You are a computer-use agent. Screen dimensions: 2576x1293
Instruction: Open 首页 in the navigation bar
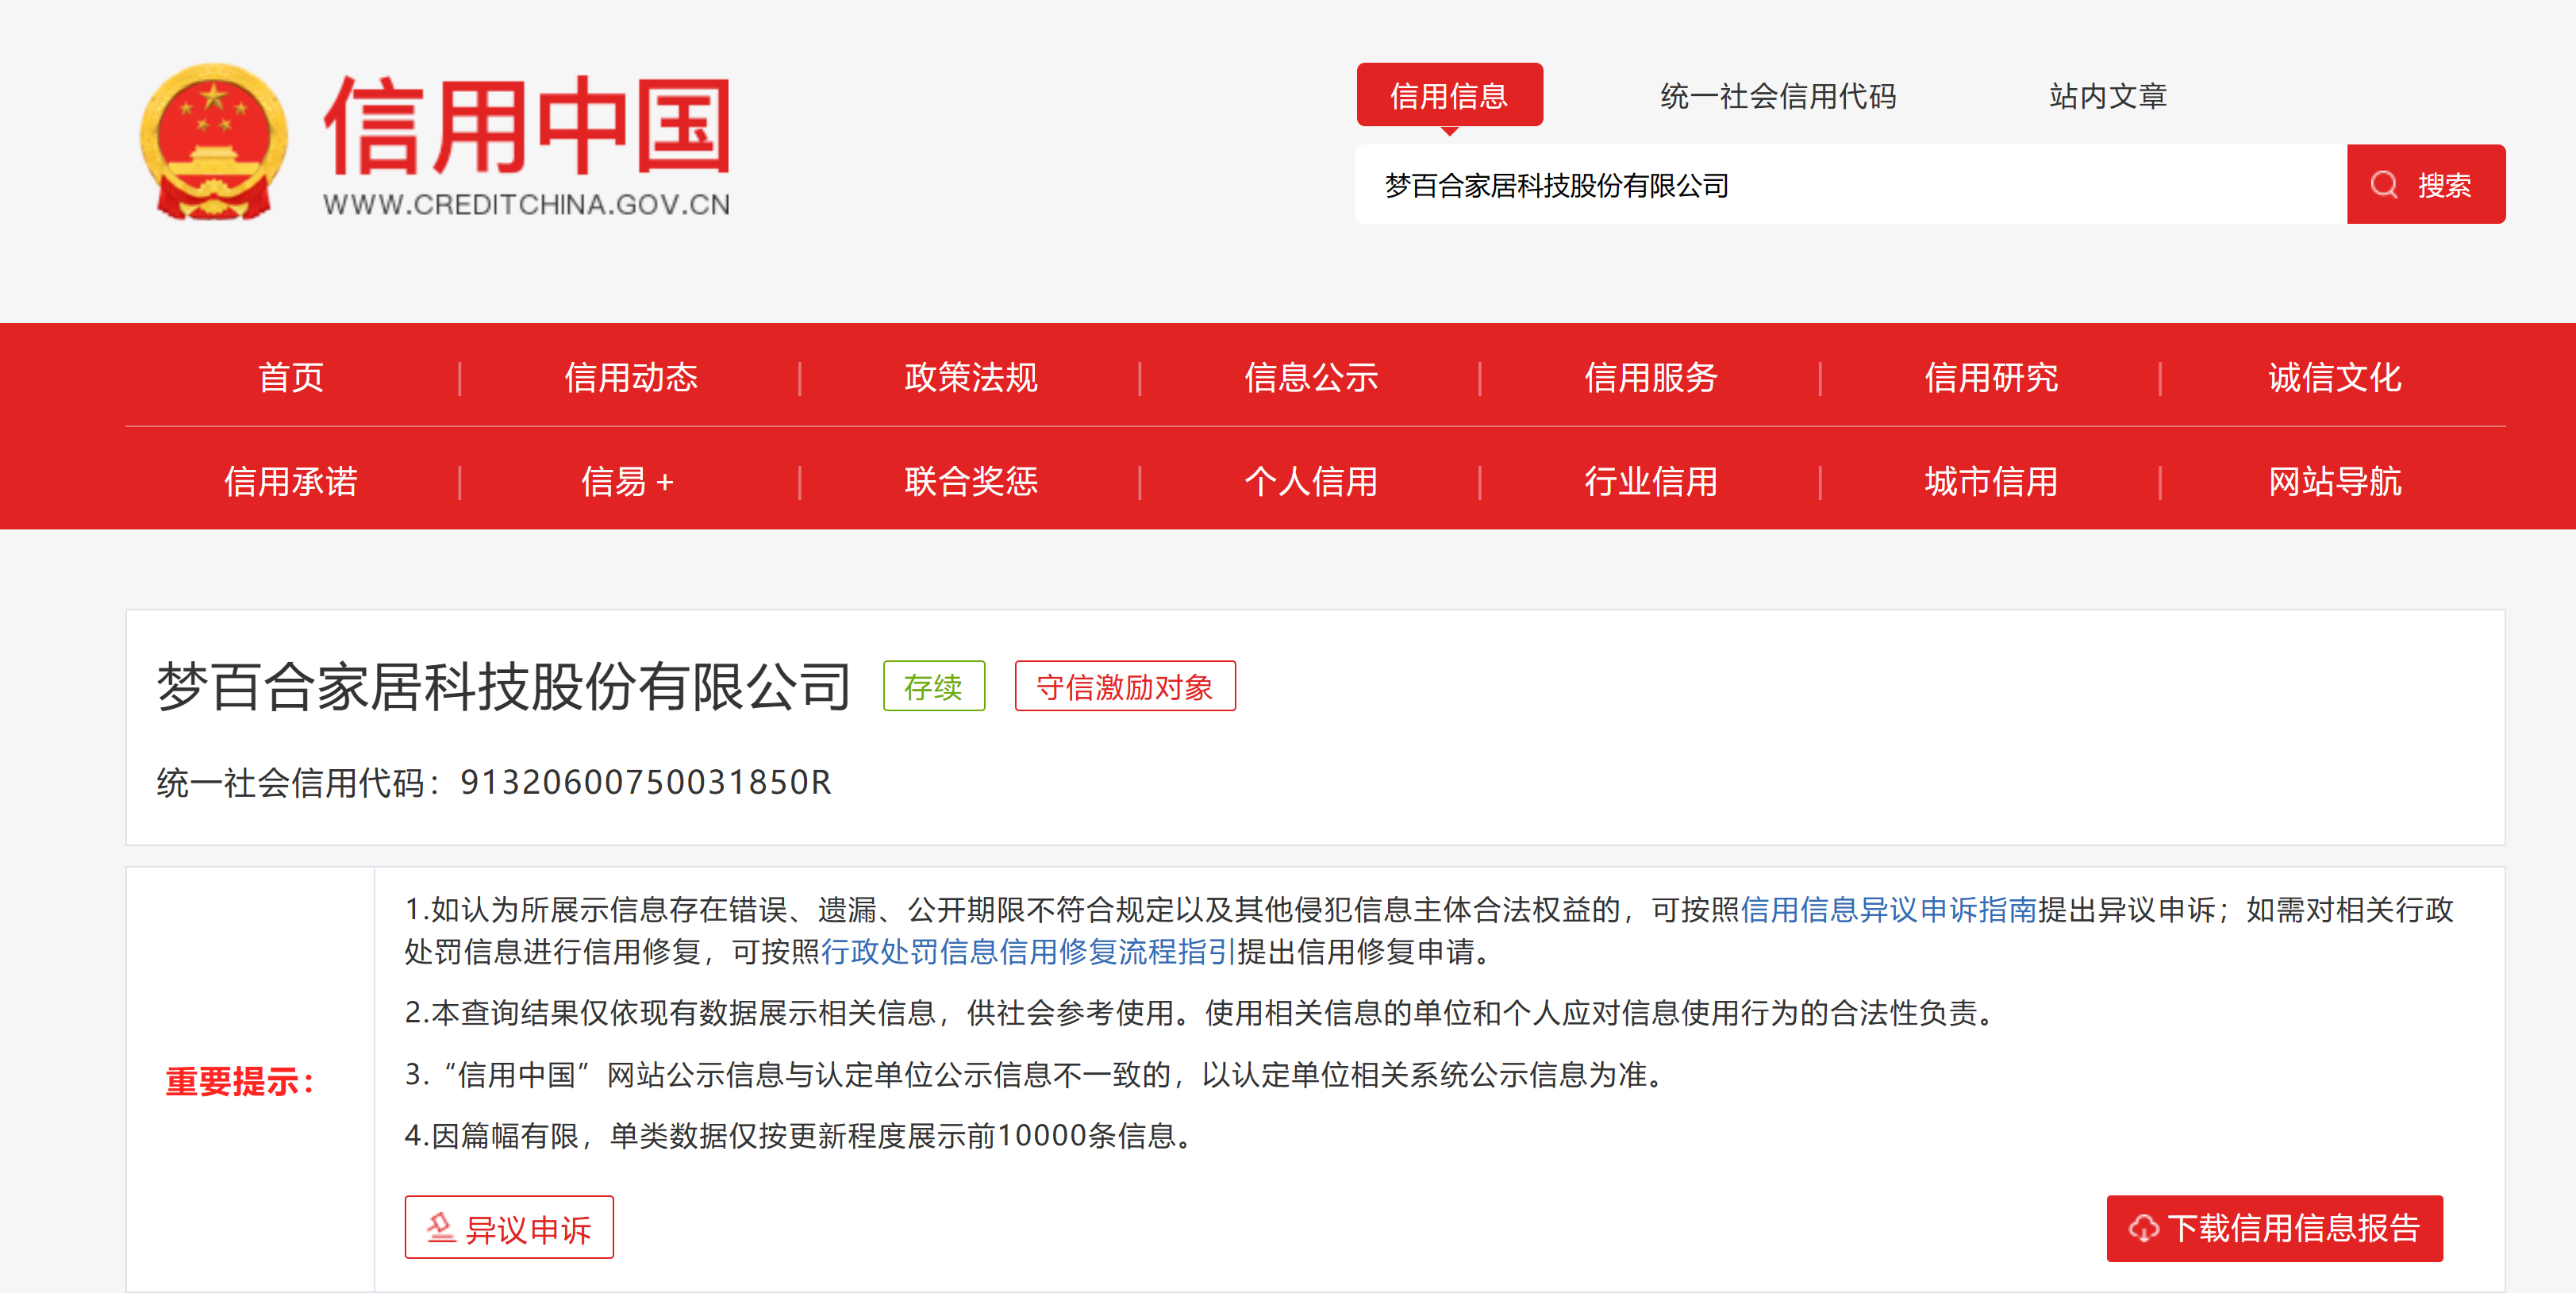click(291, 378)
